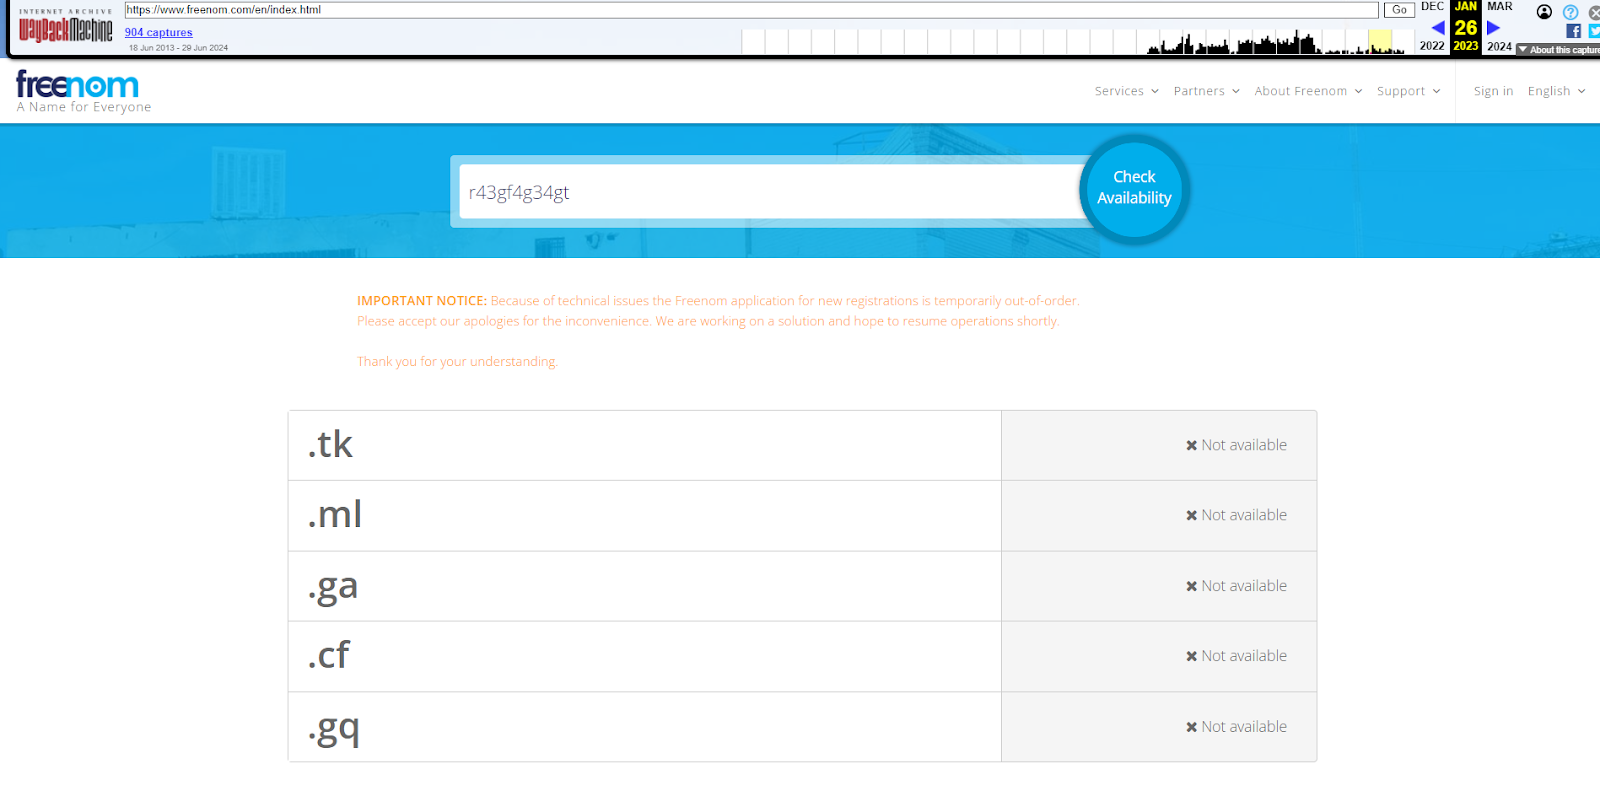This screenshot has width=1600, height=807.
Task: Select year 2024 in Wayback toolbar
Action: [x=1499, y=46]
